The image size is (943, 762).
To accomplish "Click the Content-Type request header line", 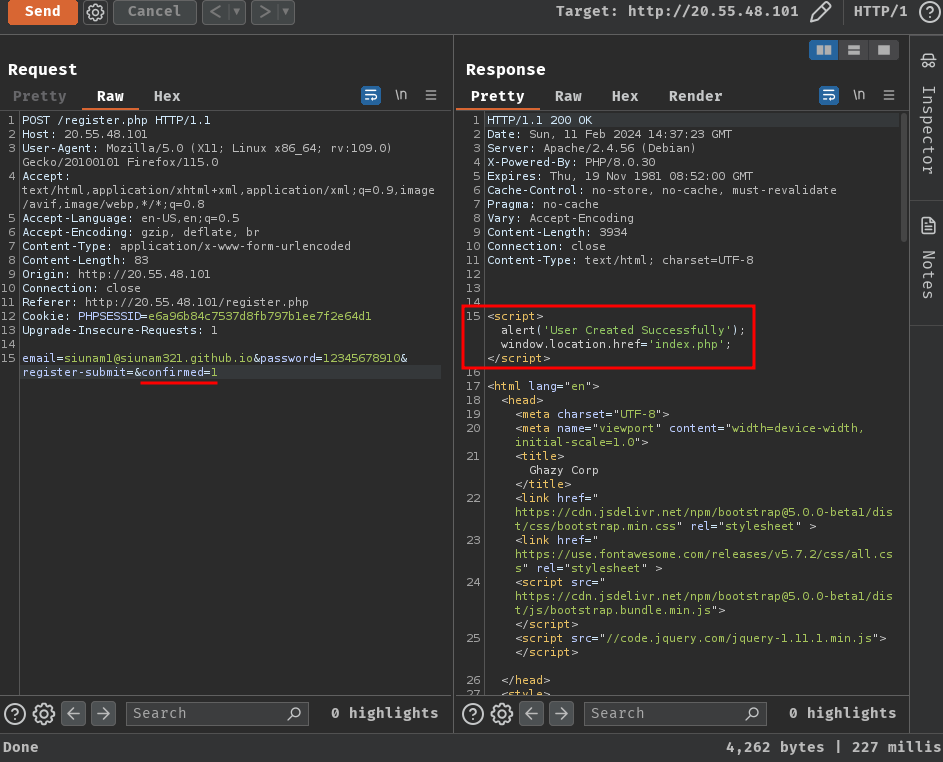I will coord(186,246).
